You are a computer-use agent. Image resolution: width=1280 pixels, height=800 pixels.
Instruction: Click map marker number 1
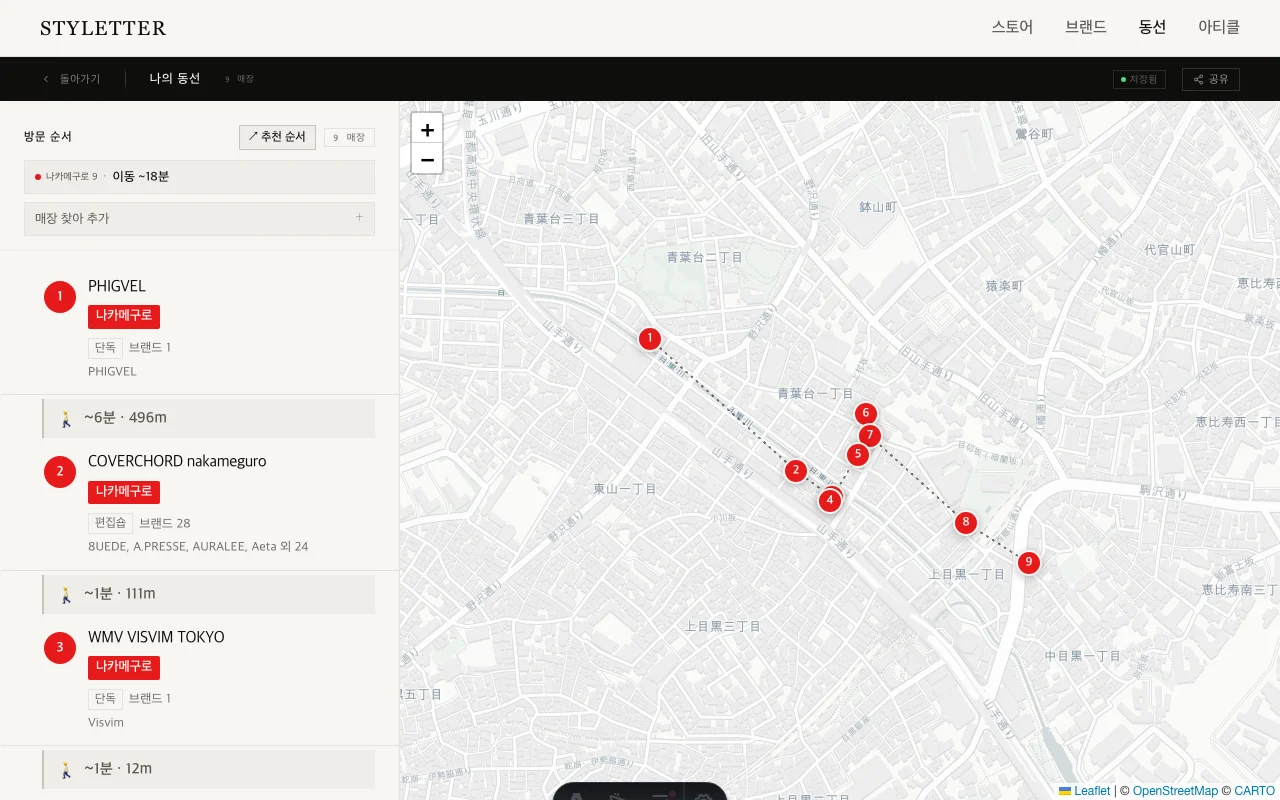650,339
